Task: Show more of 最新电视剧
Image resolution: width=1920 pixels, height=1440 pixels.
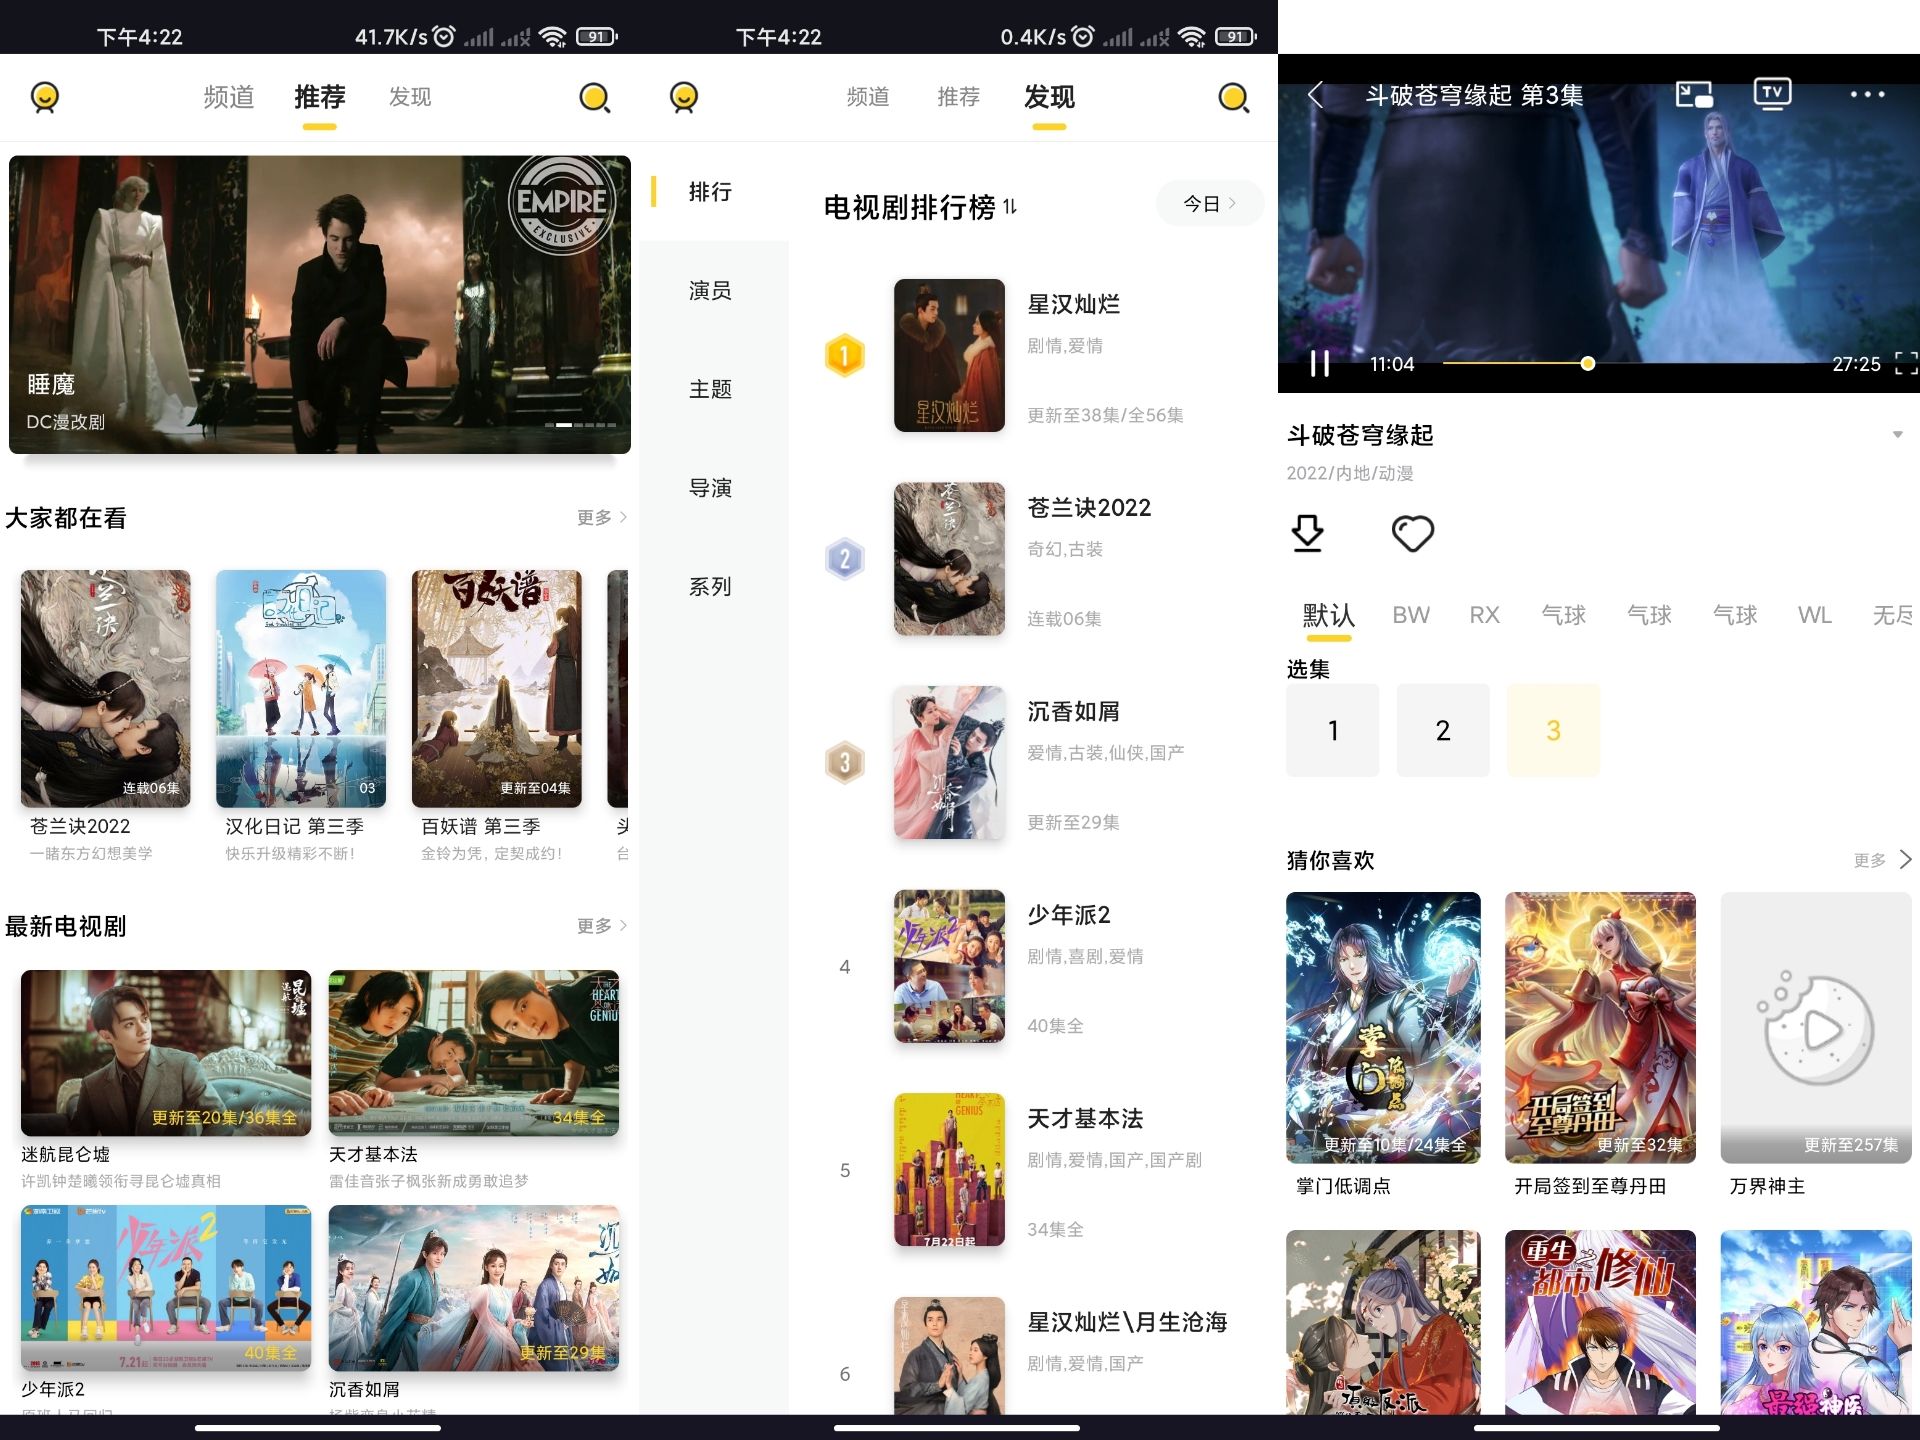Action: [x=601, y=926]
